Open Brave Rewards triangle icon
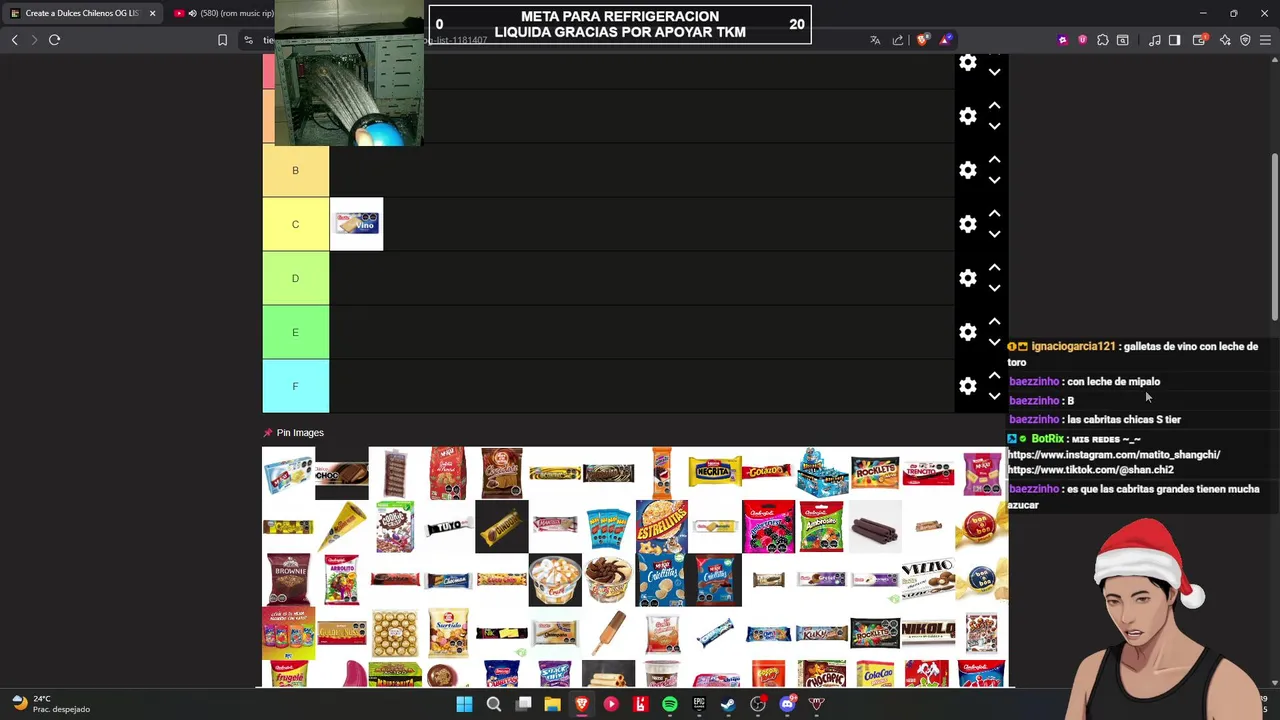This screenshot has height=720, width=1280. (x=945, y=40)
